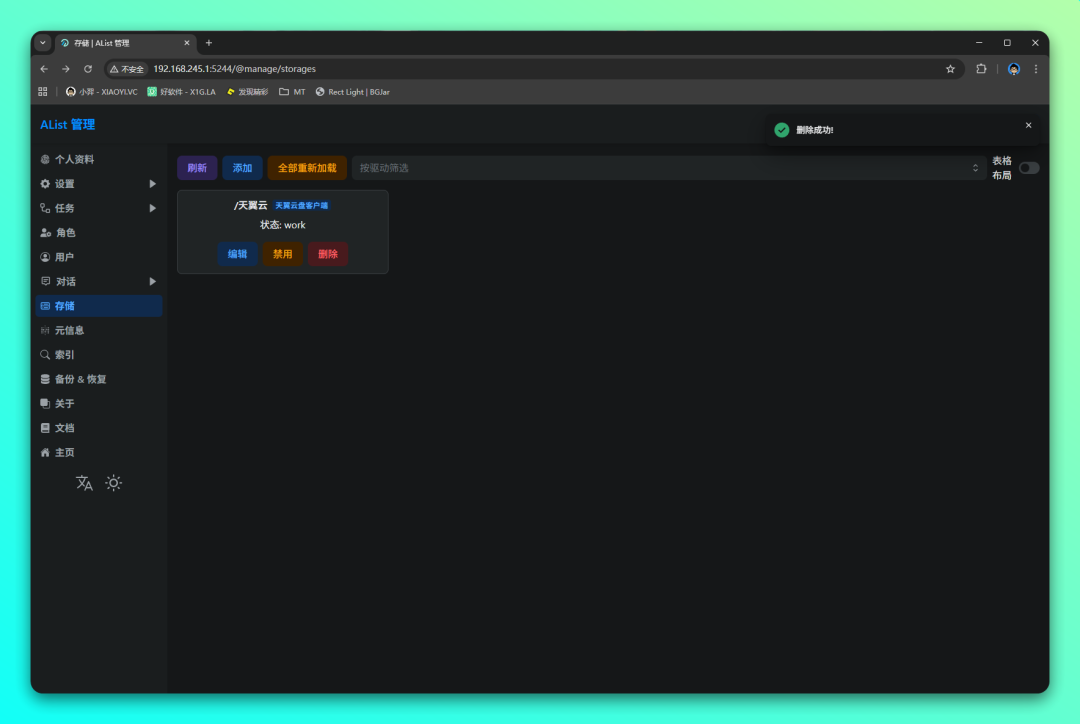Expand the 任务 tasks submenu arrow

[153, 208]
